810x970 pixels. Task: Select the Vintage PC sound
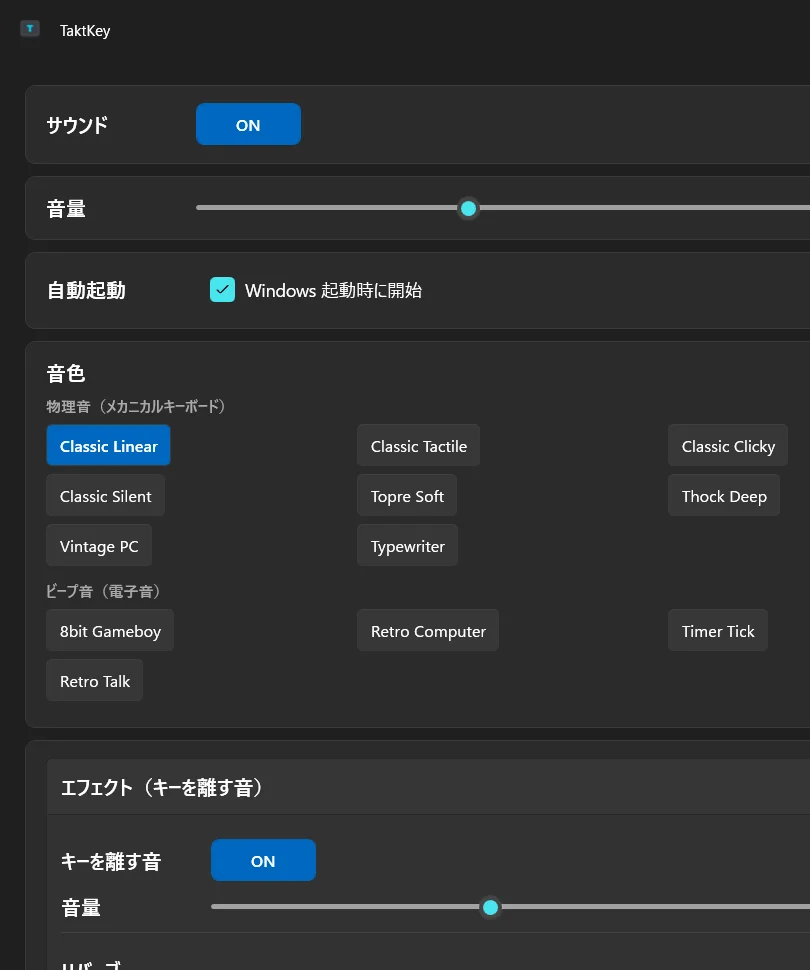(99, 546)
